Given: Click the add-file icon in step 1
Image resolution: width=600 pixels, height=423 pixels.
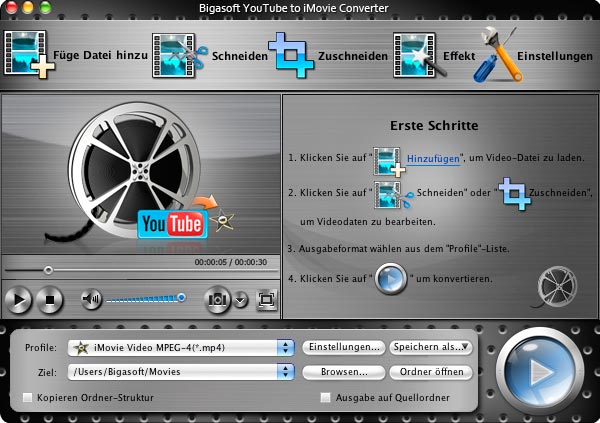Looking at the screenshot, I should click(389, 162).
